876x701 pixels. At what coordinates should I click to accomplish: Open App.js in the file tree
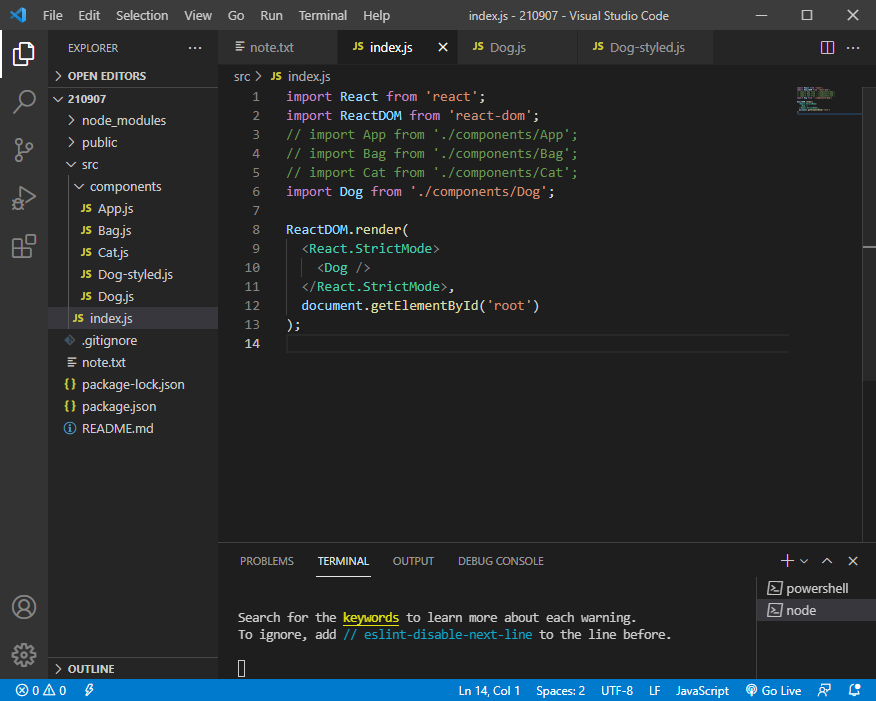133,208
